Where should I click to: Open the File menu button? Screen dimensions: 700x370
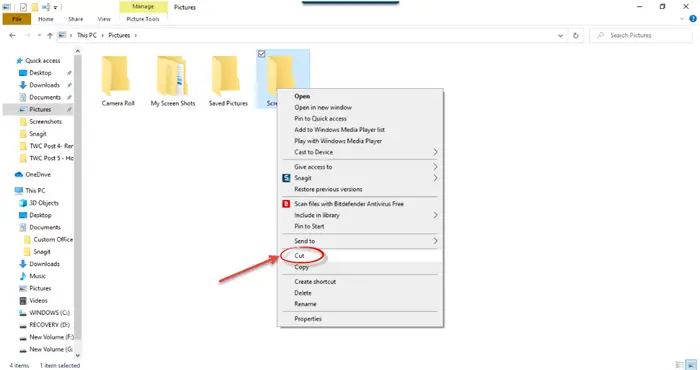point(17,19)
